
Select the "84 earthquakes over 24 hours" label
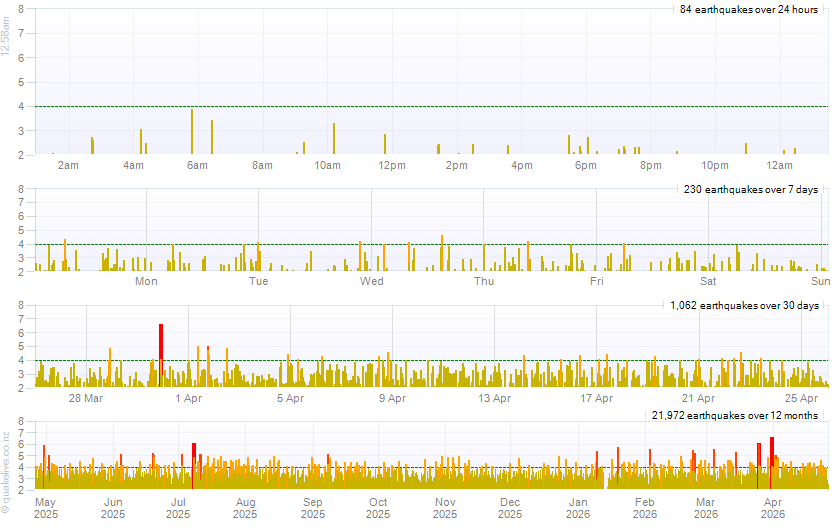point(748,9)
